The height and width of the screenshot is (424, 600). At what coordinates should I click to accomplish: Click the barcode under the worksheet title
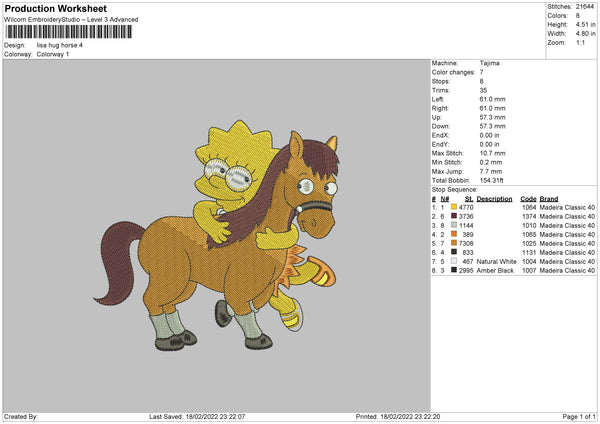point(69,32)
